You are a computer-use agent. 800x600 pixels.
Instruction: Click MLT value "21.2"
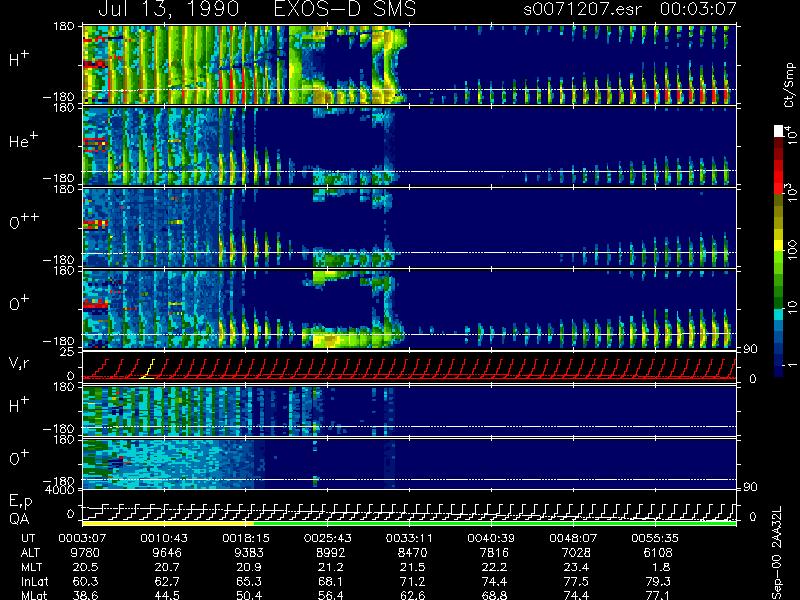point(330,567)
